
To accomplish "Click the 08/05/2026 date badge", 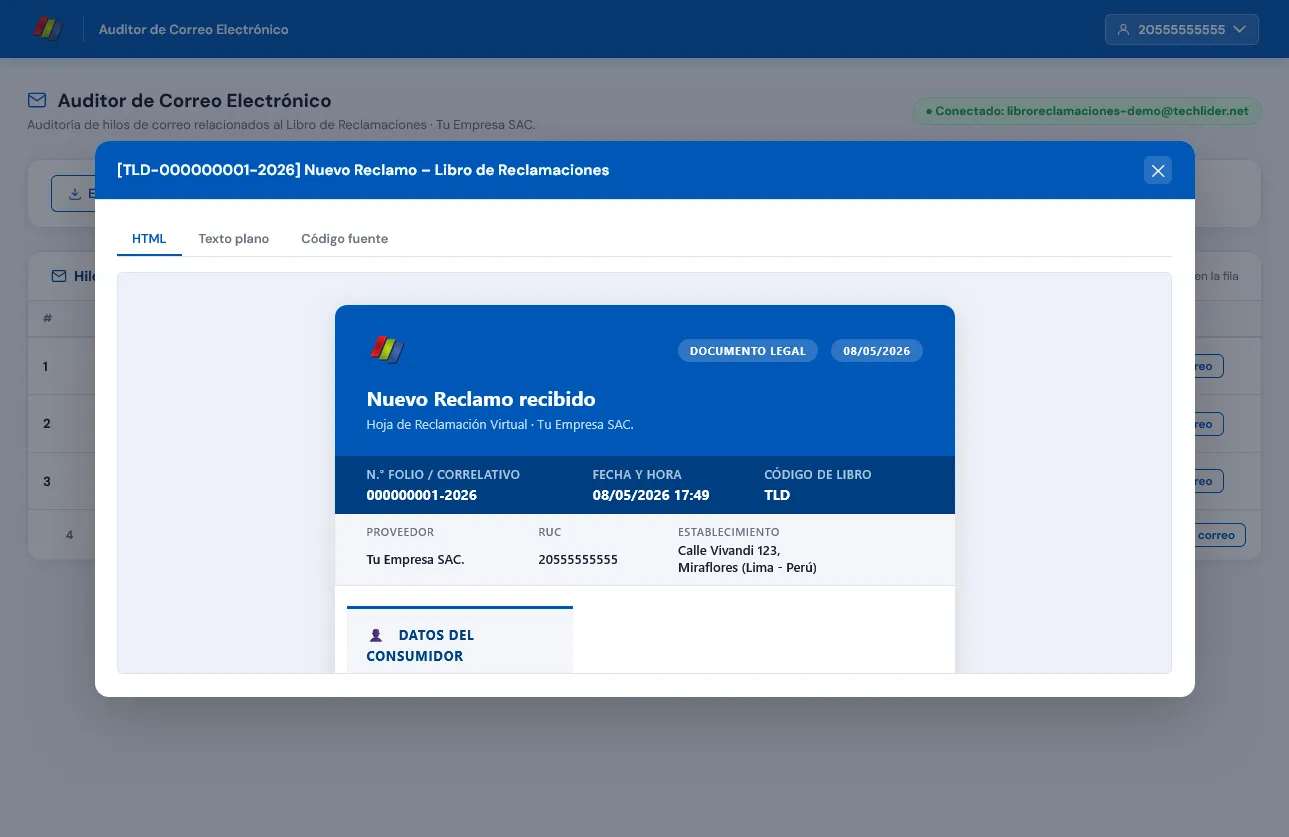I will [877, 351].
